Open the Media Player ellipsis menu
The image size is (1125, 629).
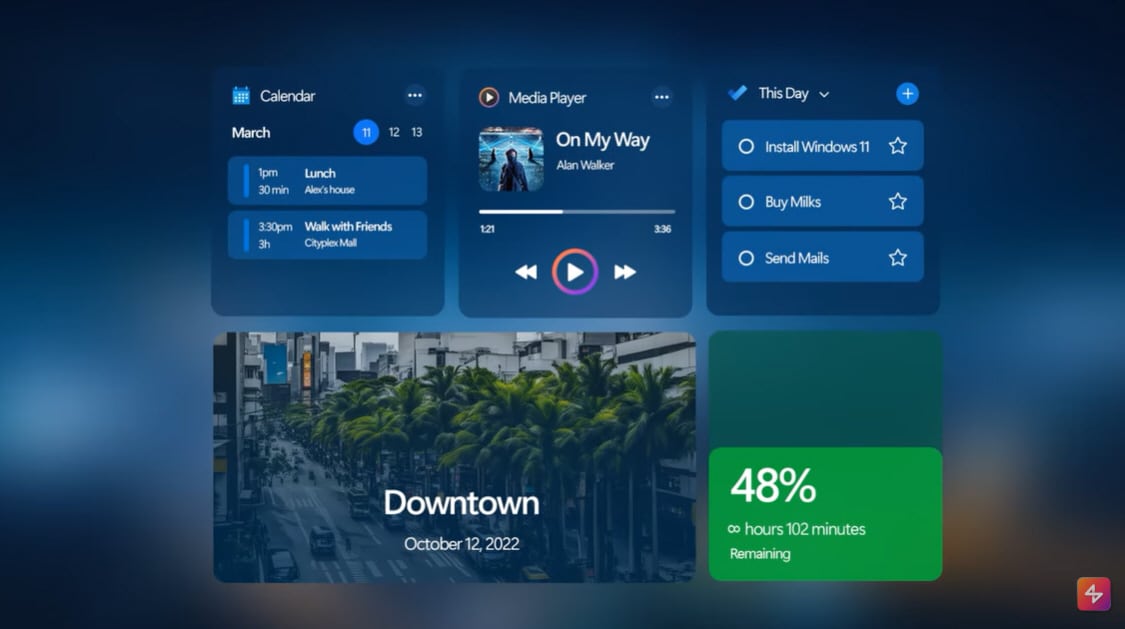tap(662, 97)
